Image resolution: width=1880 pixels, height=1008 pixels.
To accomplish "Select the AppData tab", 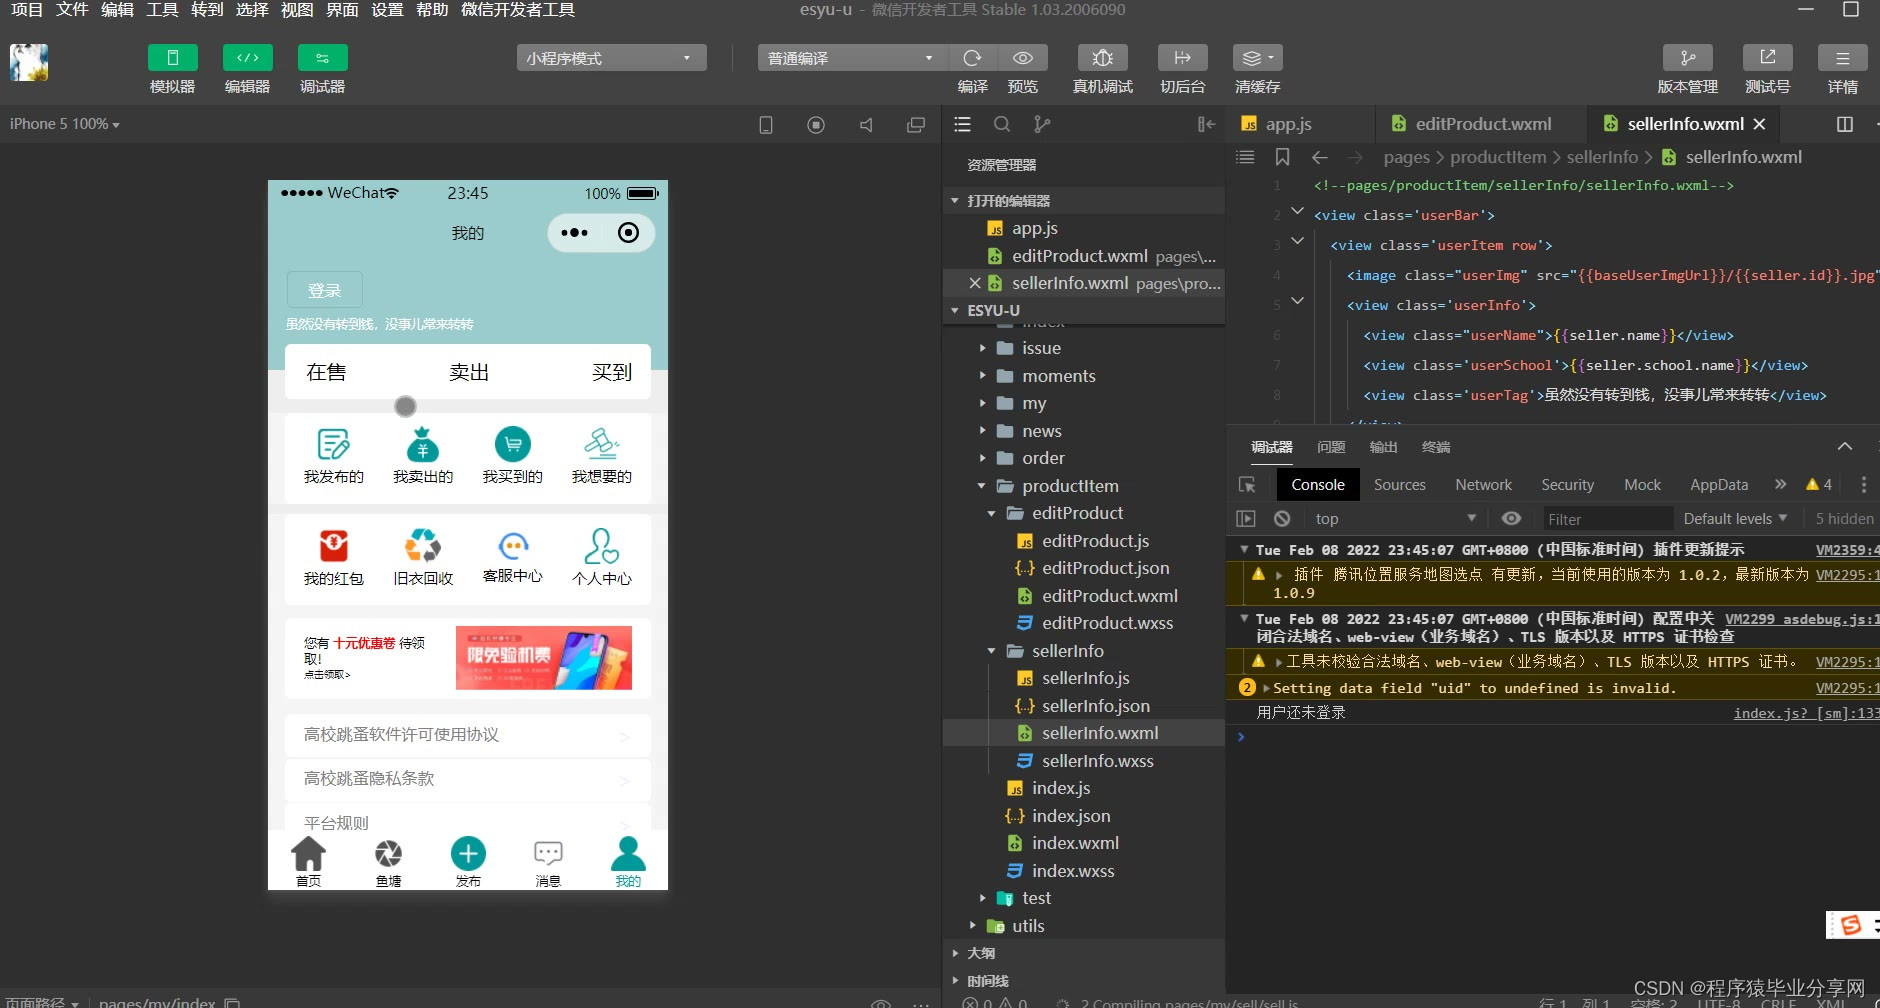I will 1719,485.
